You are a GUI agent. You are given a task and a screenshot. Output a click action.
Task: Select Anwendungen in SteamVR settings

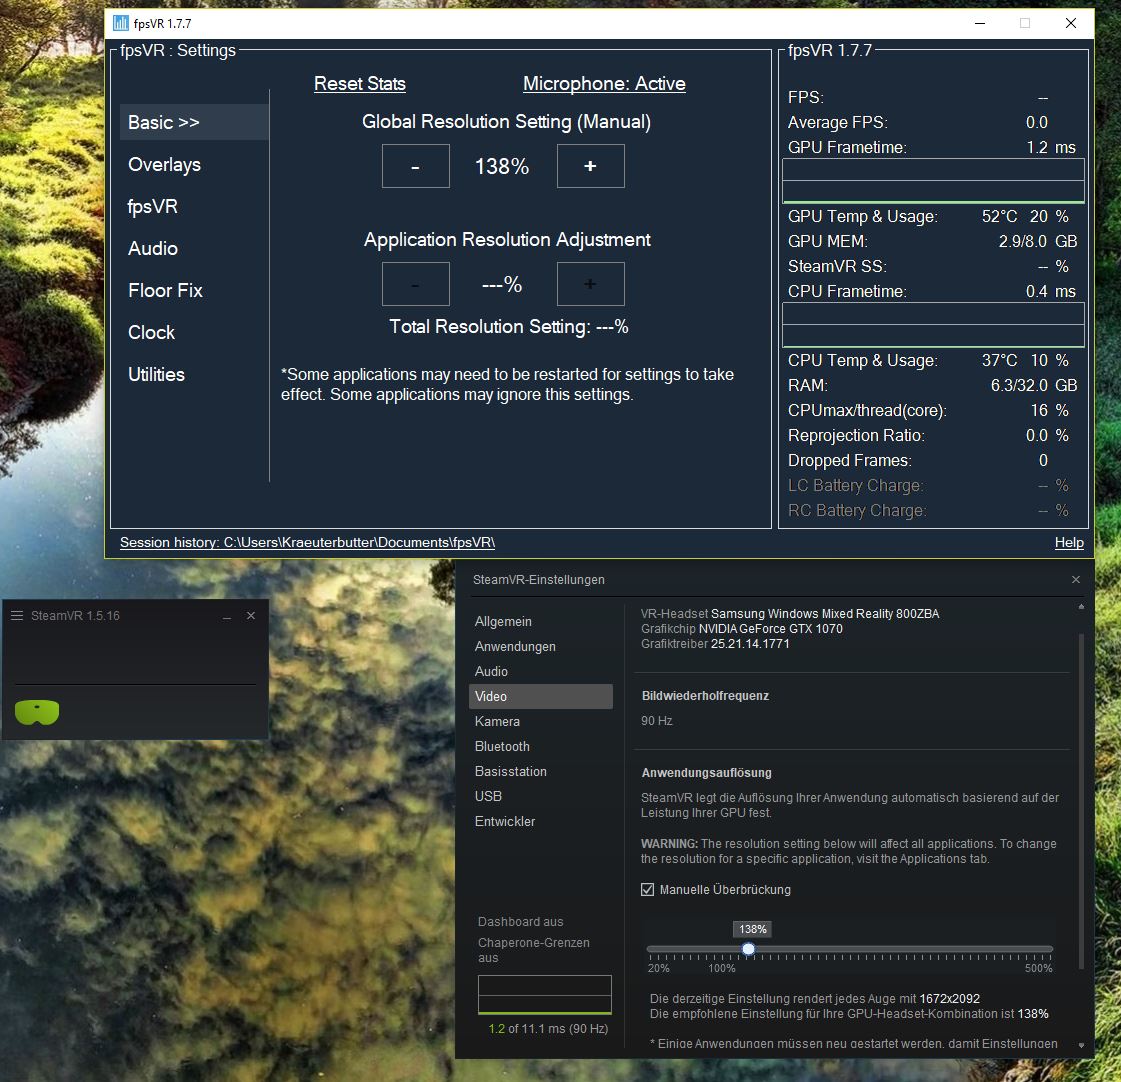point(515,646)
